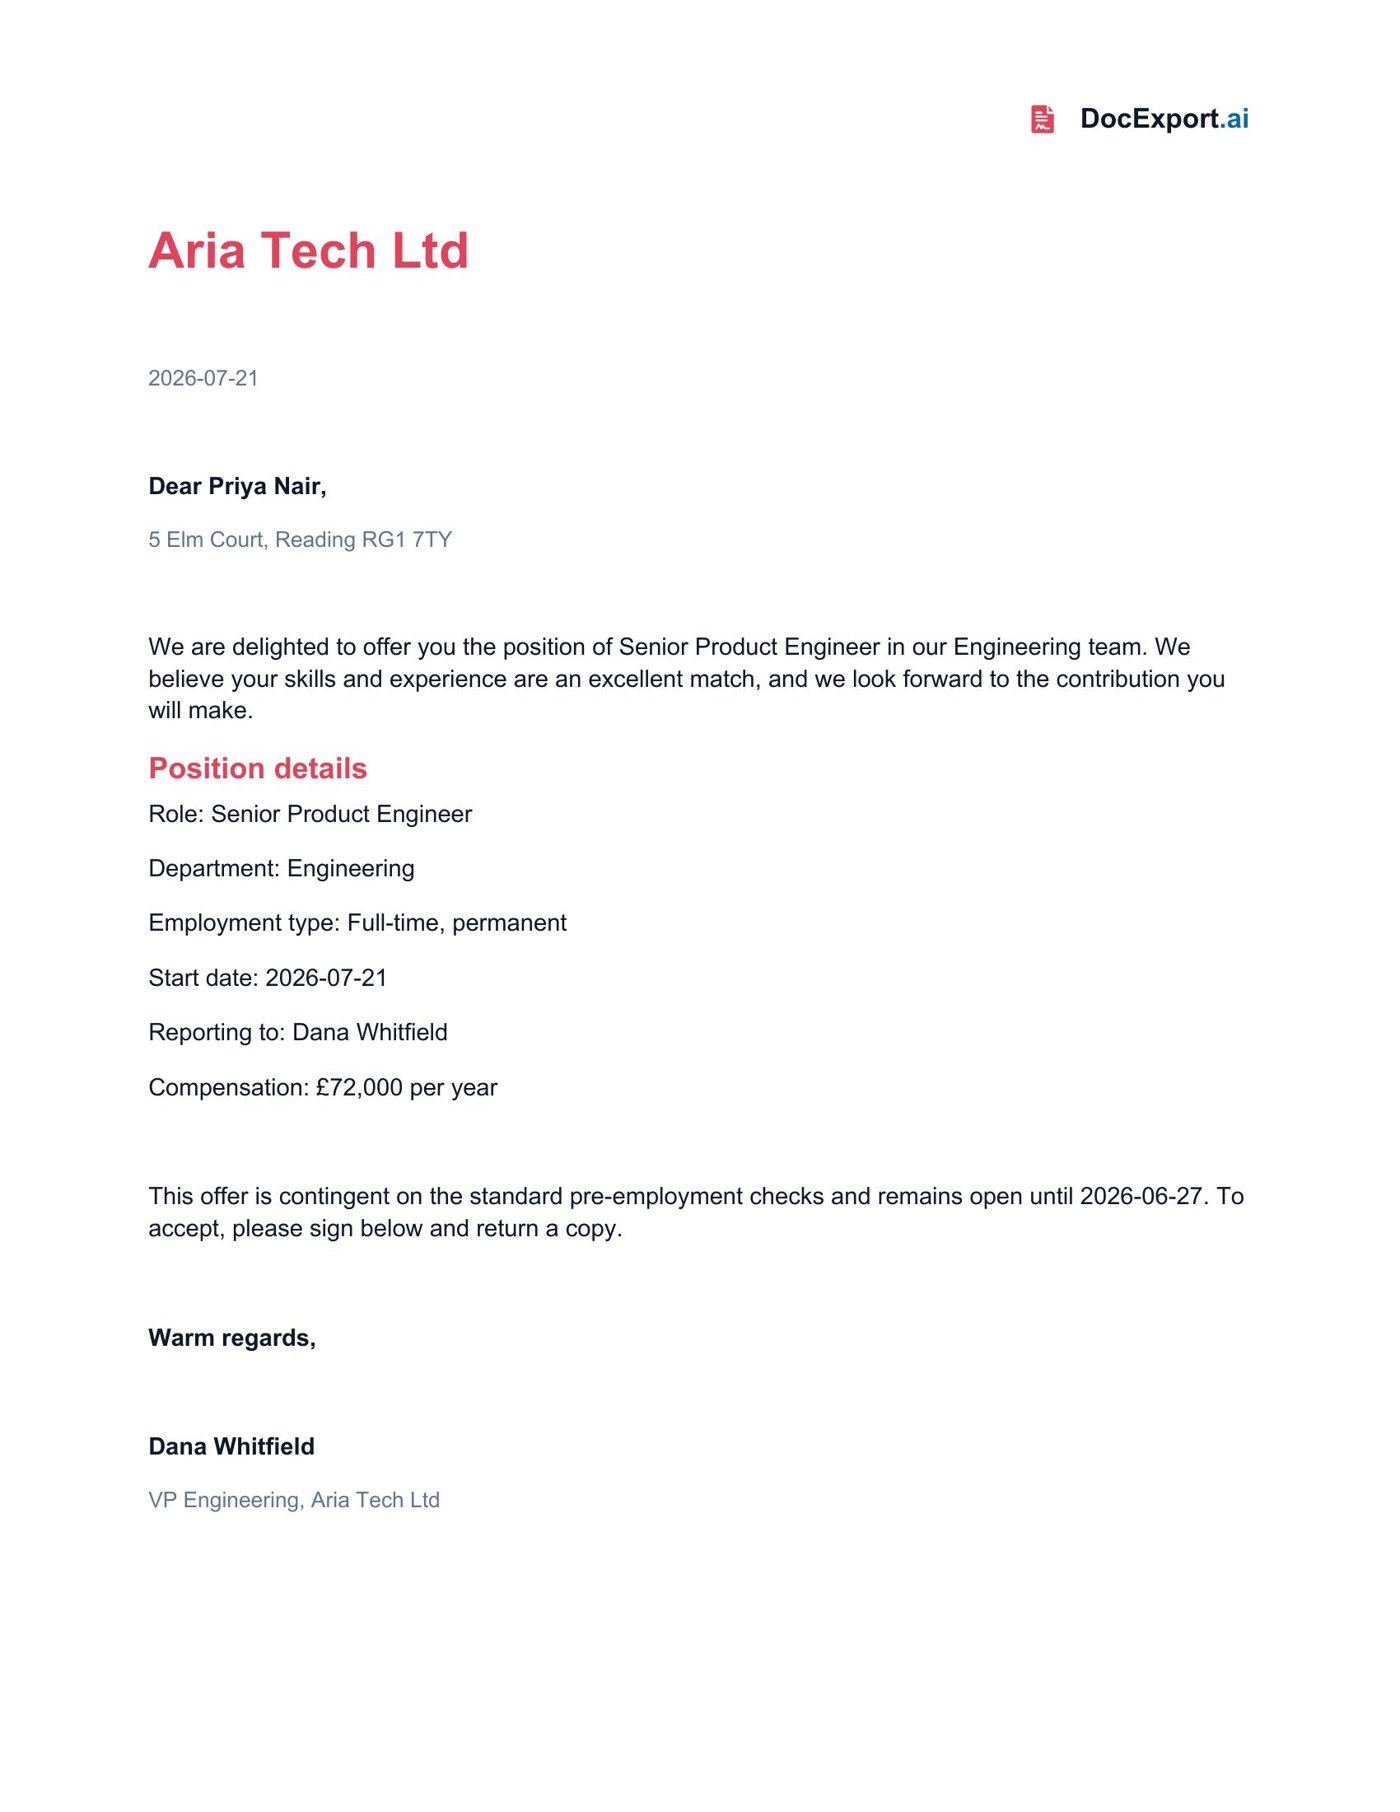Click the Position details heading

[258, 768]
